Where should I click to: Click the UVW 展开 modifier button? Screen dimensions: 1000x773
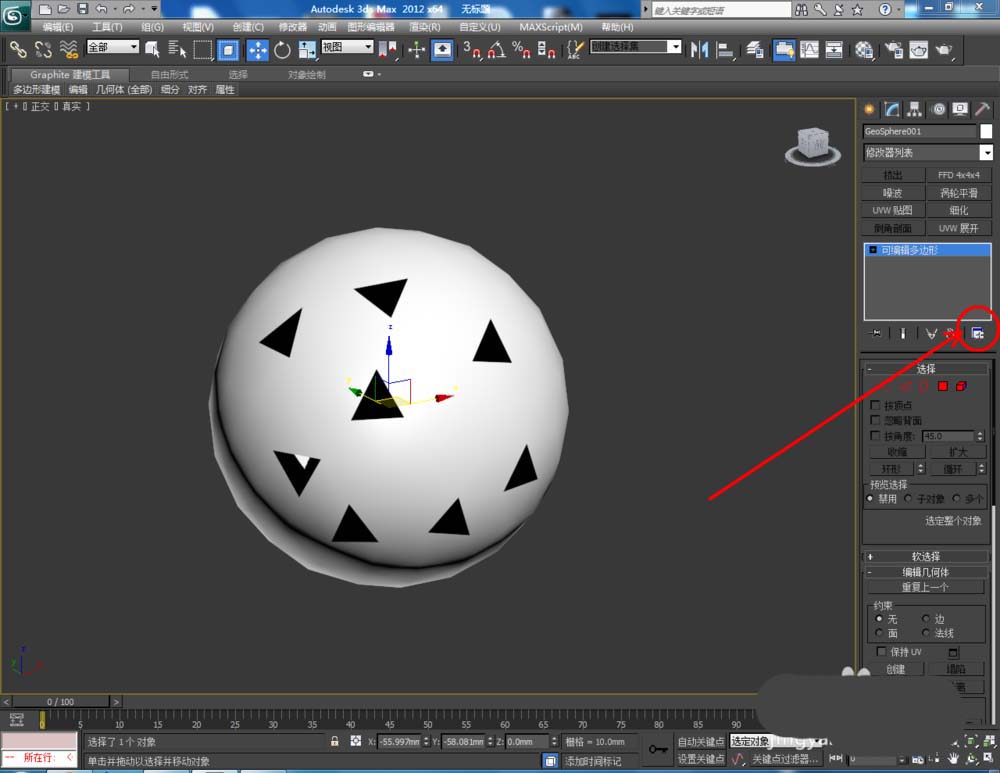(959, 228)
